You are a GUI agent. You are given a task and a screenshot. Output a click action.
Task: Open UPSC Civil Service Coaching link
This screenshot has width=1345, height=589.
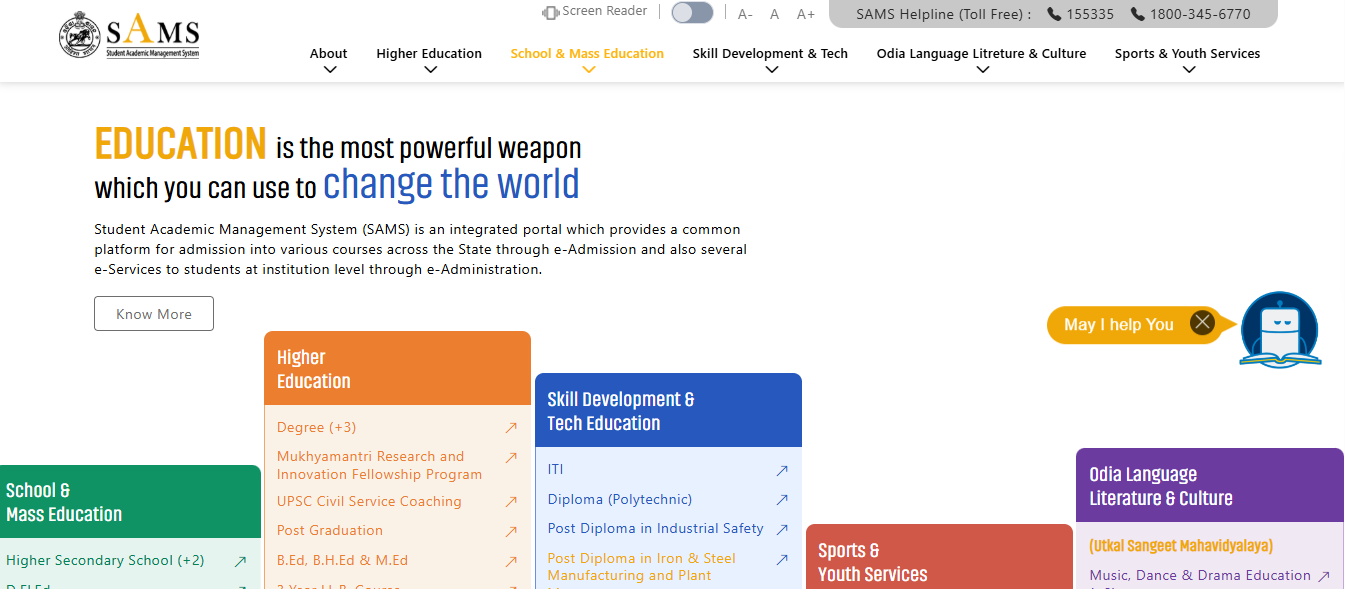tap(369, 502)
